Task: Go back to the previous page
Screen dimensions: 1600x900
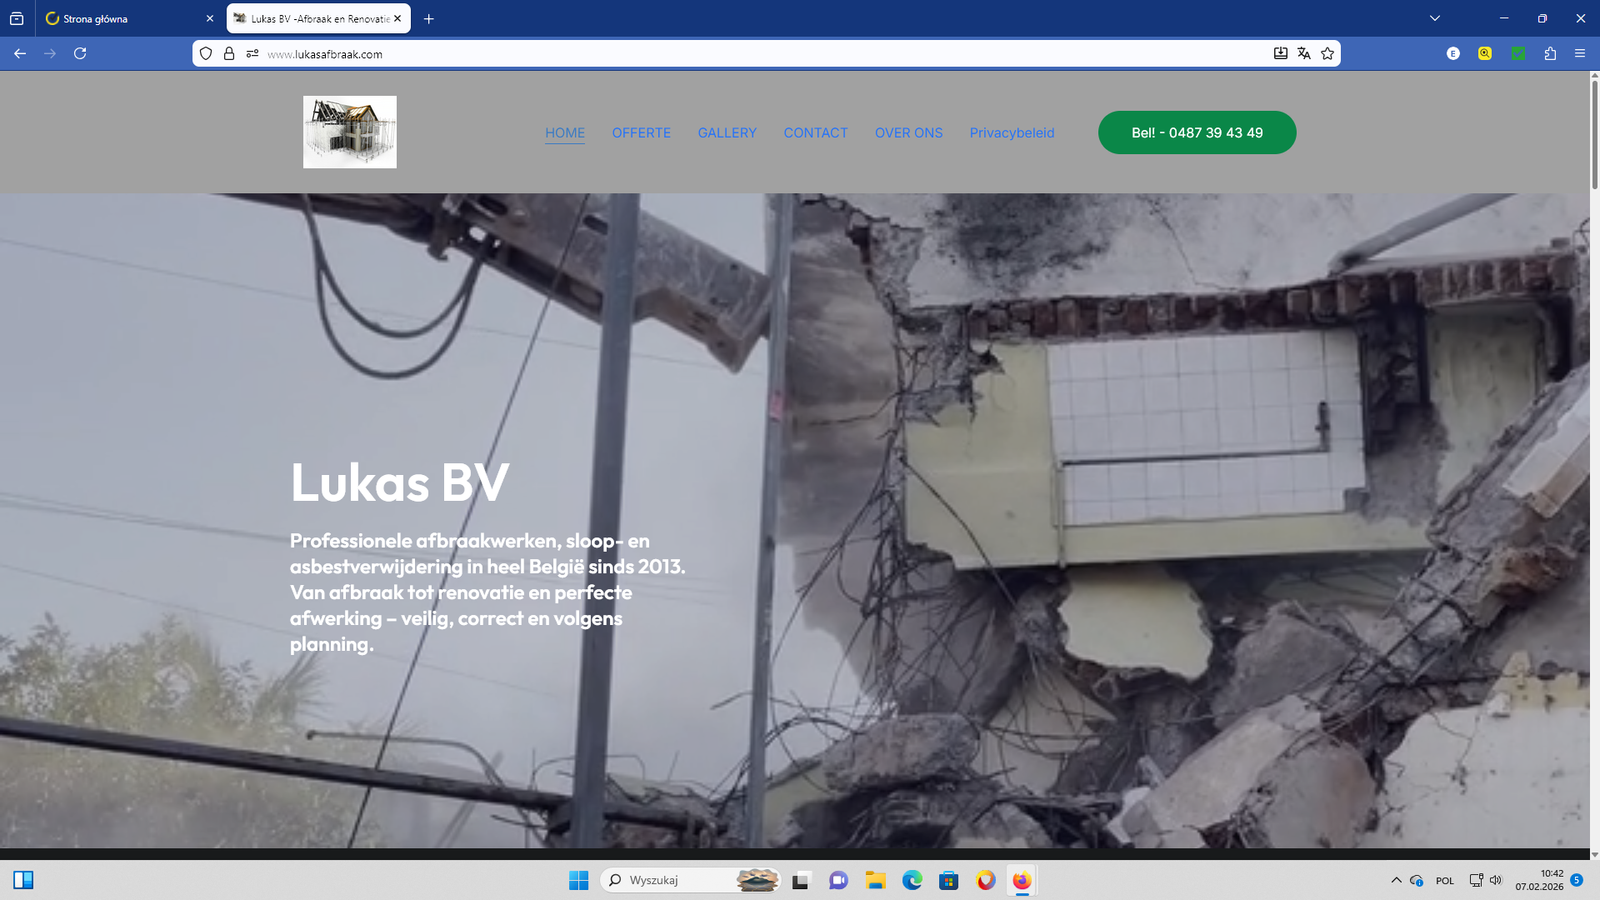Action: 20,54
